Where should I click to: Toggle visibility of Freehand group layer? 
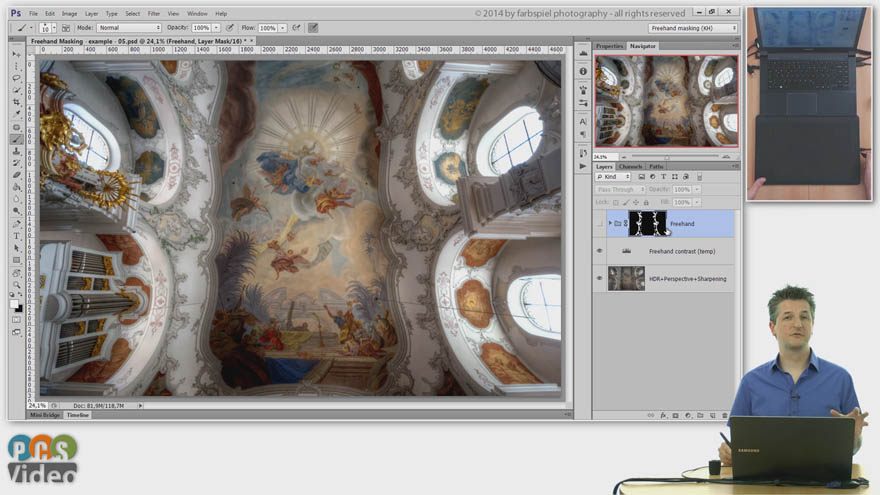click(599, 223)
